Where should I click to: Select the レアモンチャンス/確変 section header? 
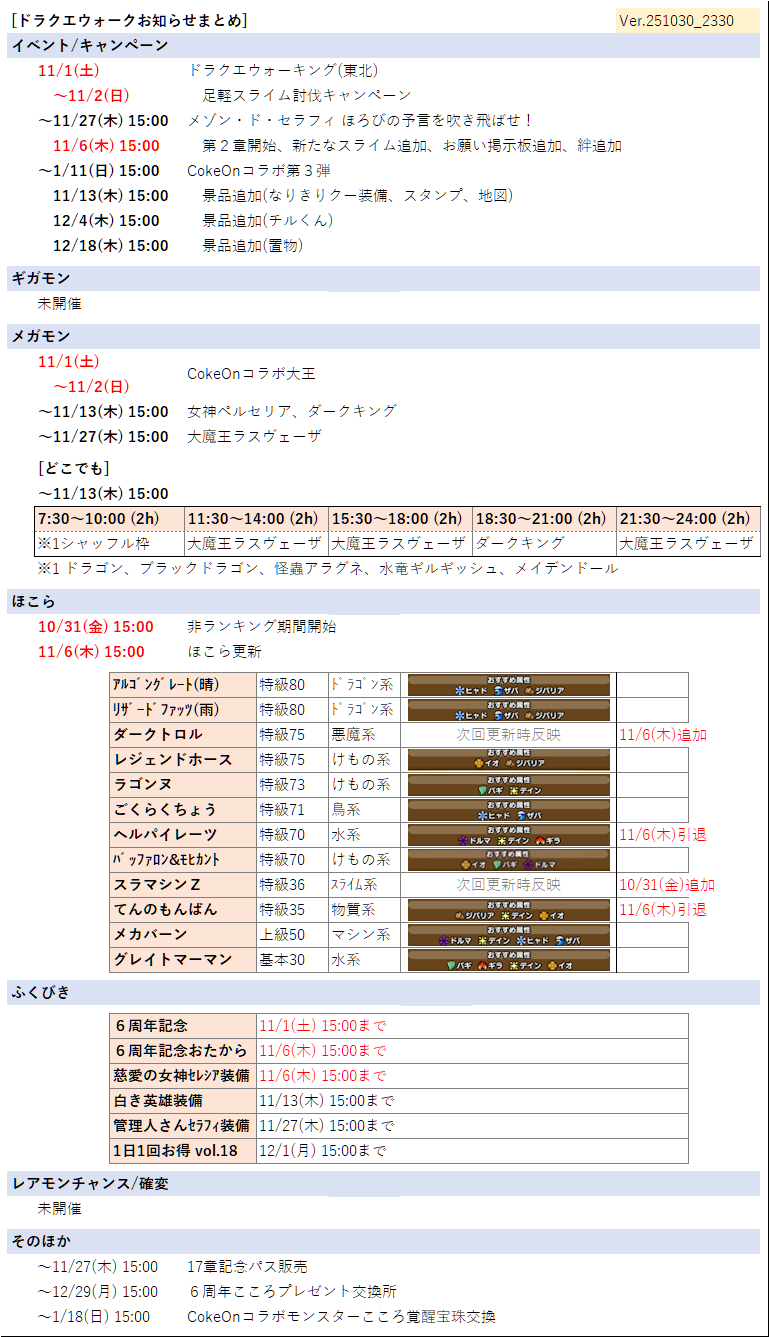tap(90, 1183)
